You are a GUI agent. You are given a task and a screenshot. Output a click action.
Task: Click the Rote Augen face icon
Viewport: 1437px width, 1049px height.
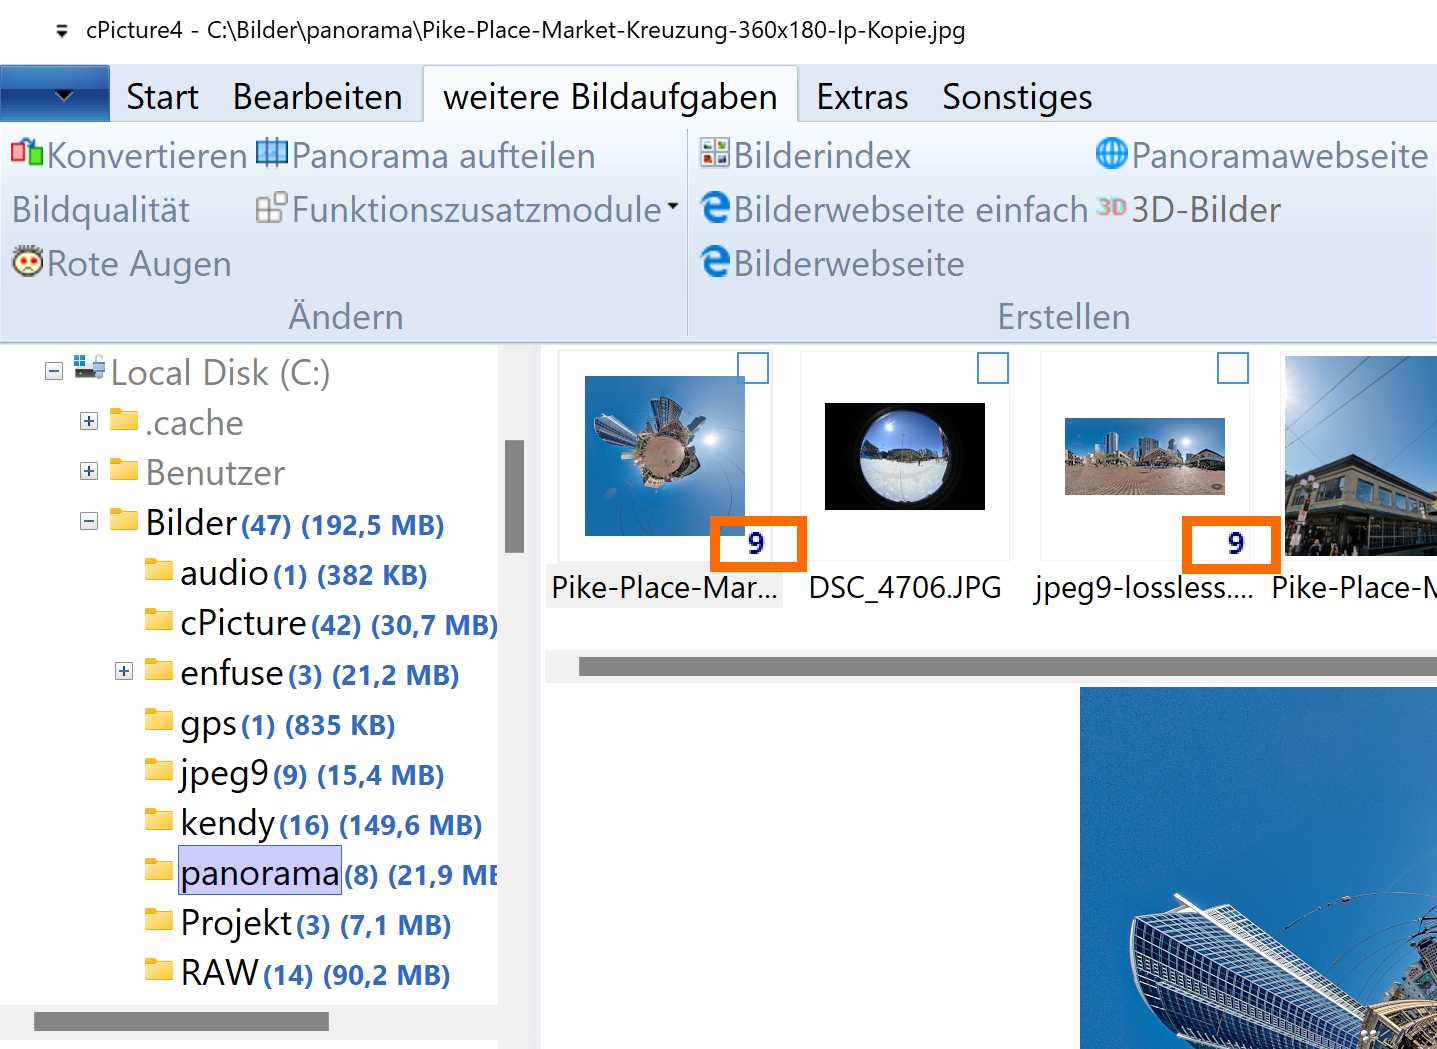point(27,262)
